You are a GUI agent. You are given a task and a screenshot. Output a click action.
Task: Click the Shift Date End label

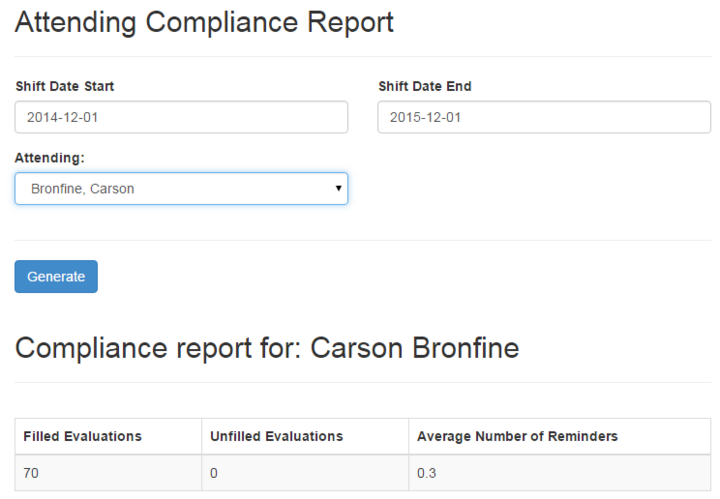425,86
